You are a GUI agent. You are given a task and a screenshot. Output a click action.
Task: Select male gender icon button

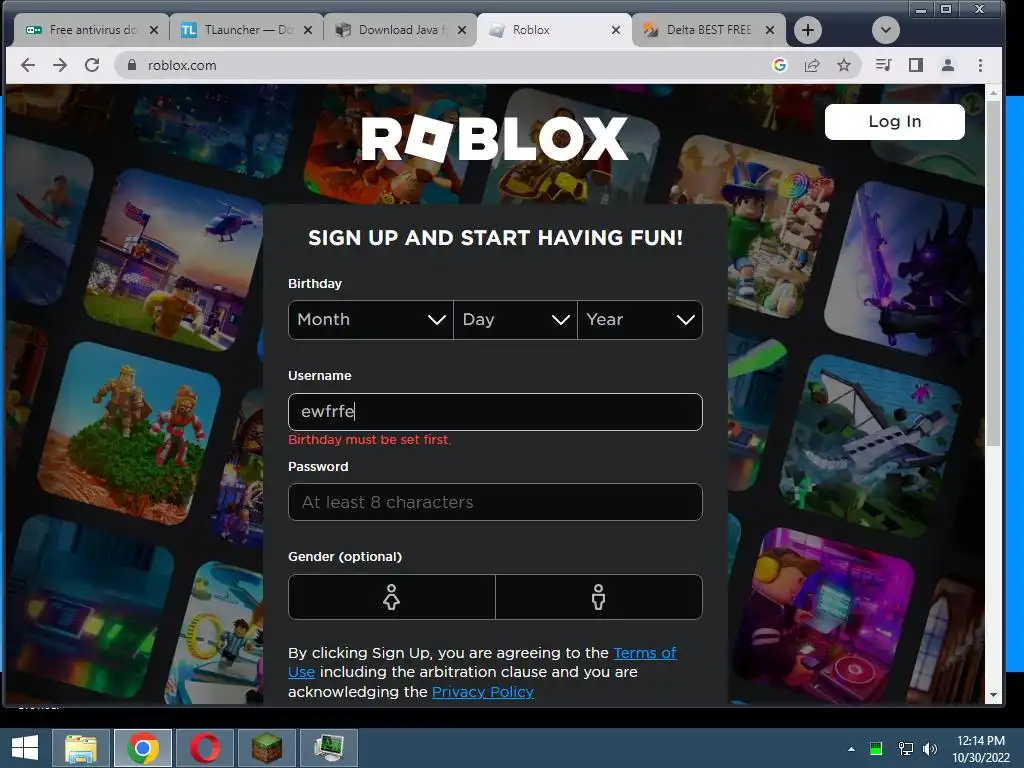(x=599, y=597)
